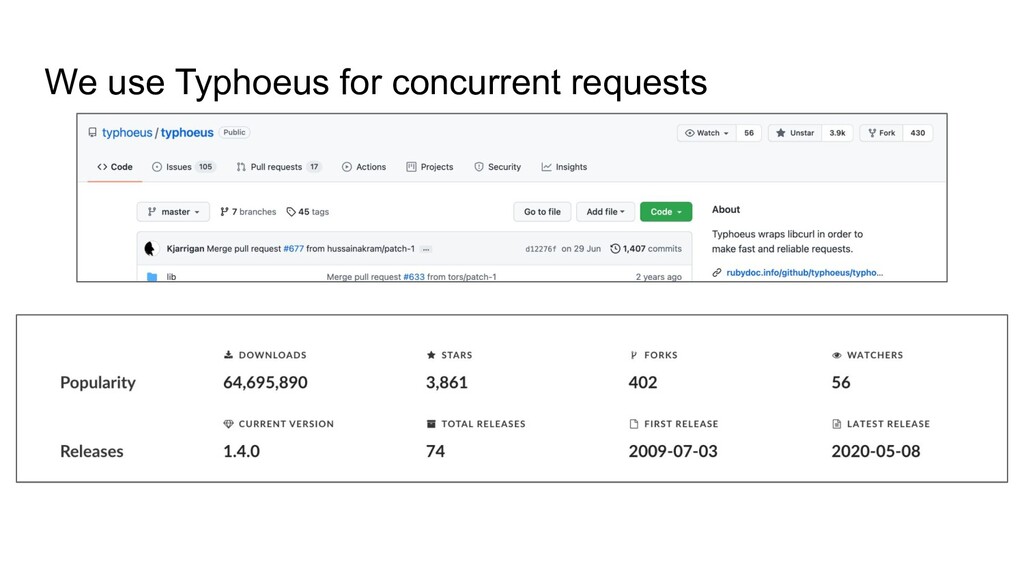This screenshot has height=576, width=1024.
Task: Click the Forks icon in Popularity
Action: 633,355
